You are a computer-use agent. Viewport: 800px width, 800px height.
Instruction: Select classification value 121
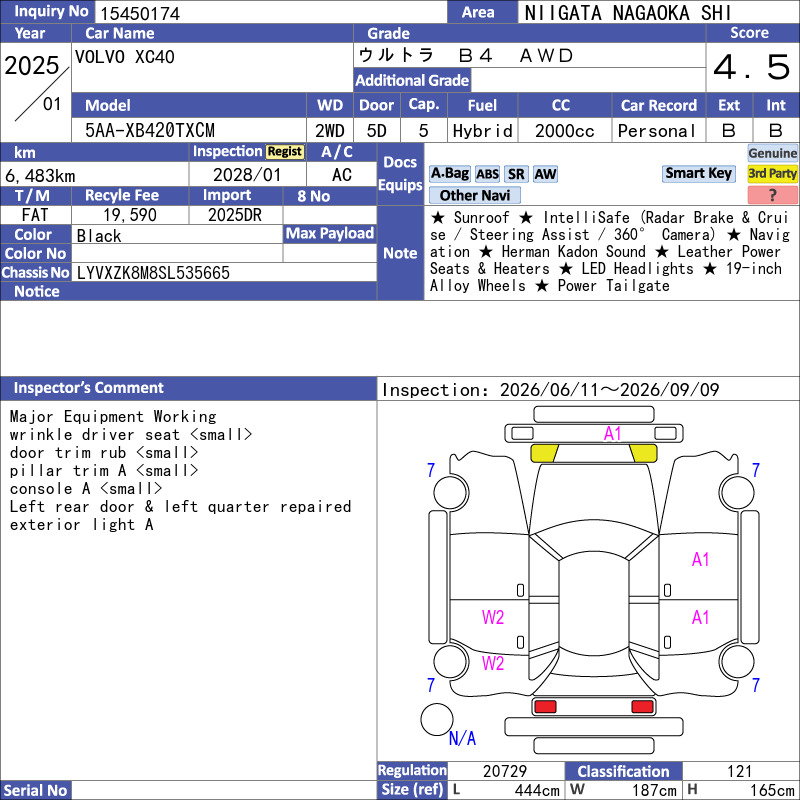[739, 771]
